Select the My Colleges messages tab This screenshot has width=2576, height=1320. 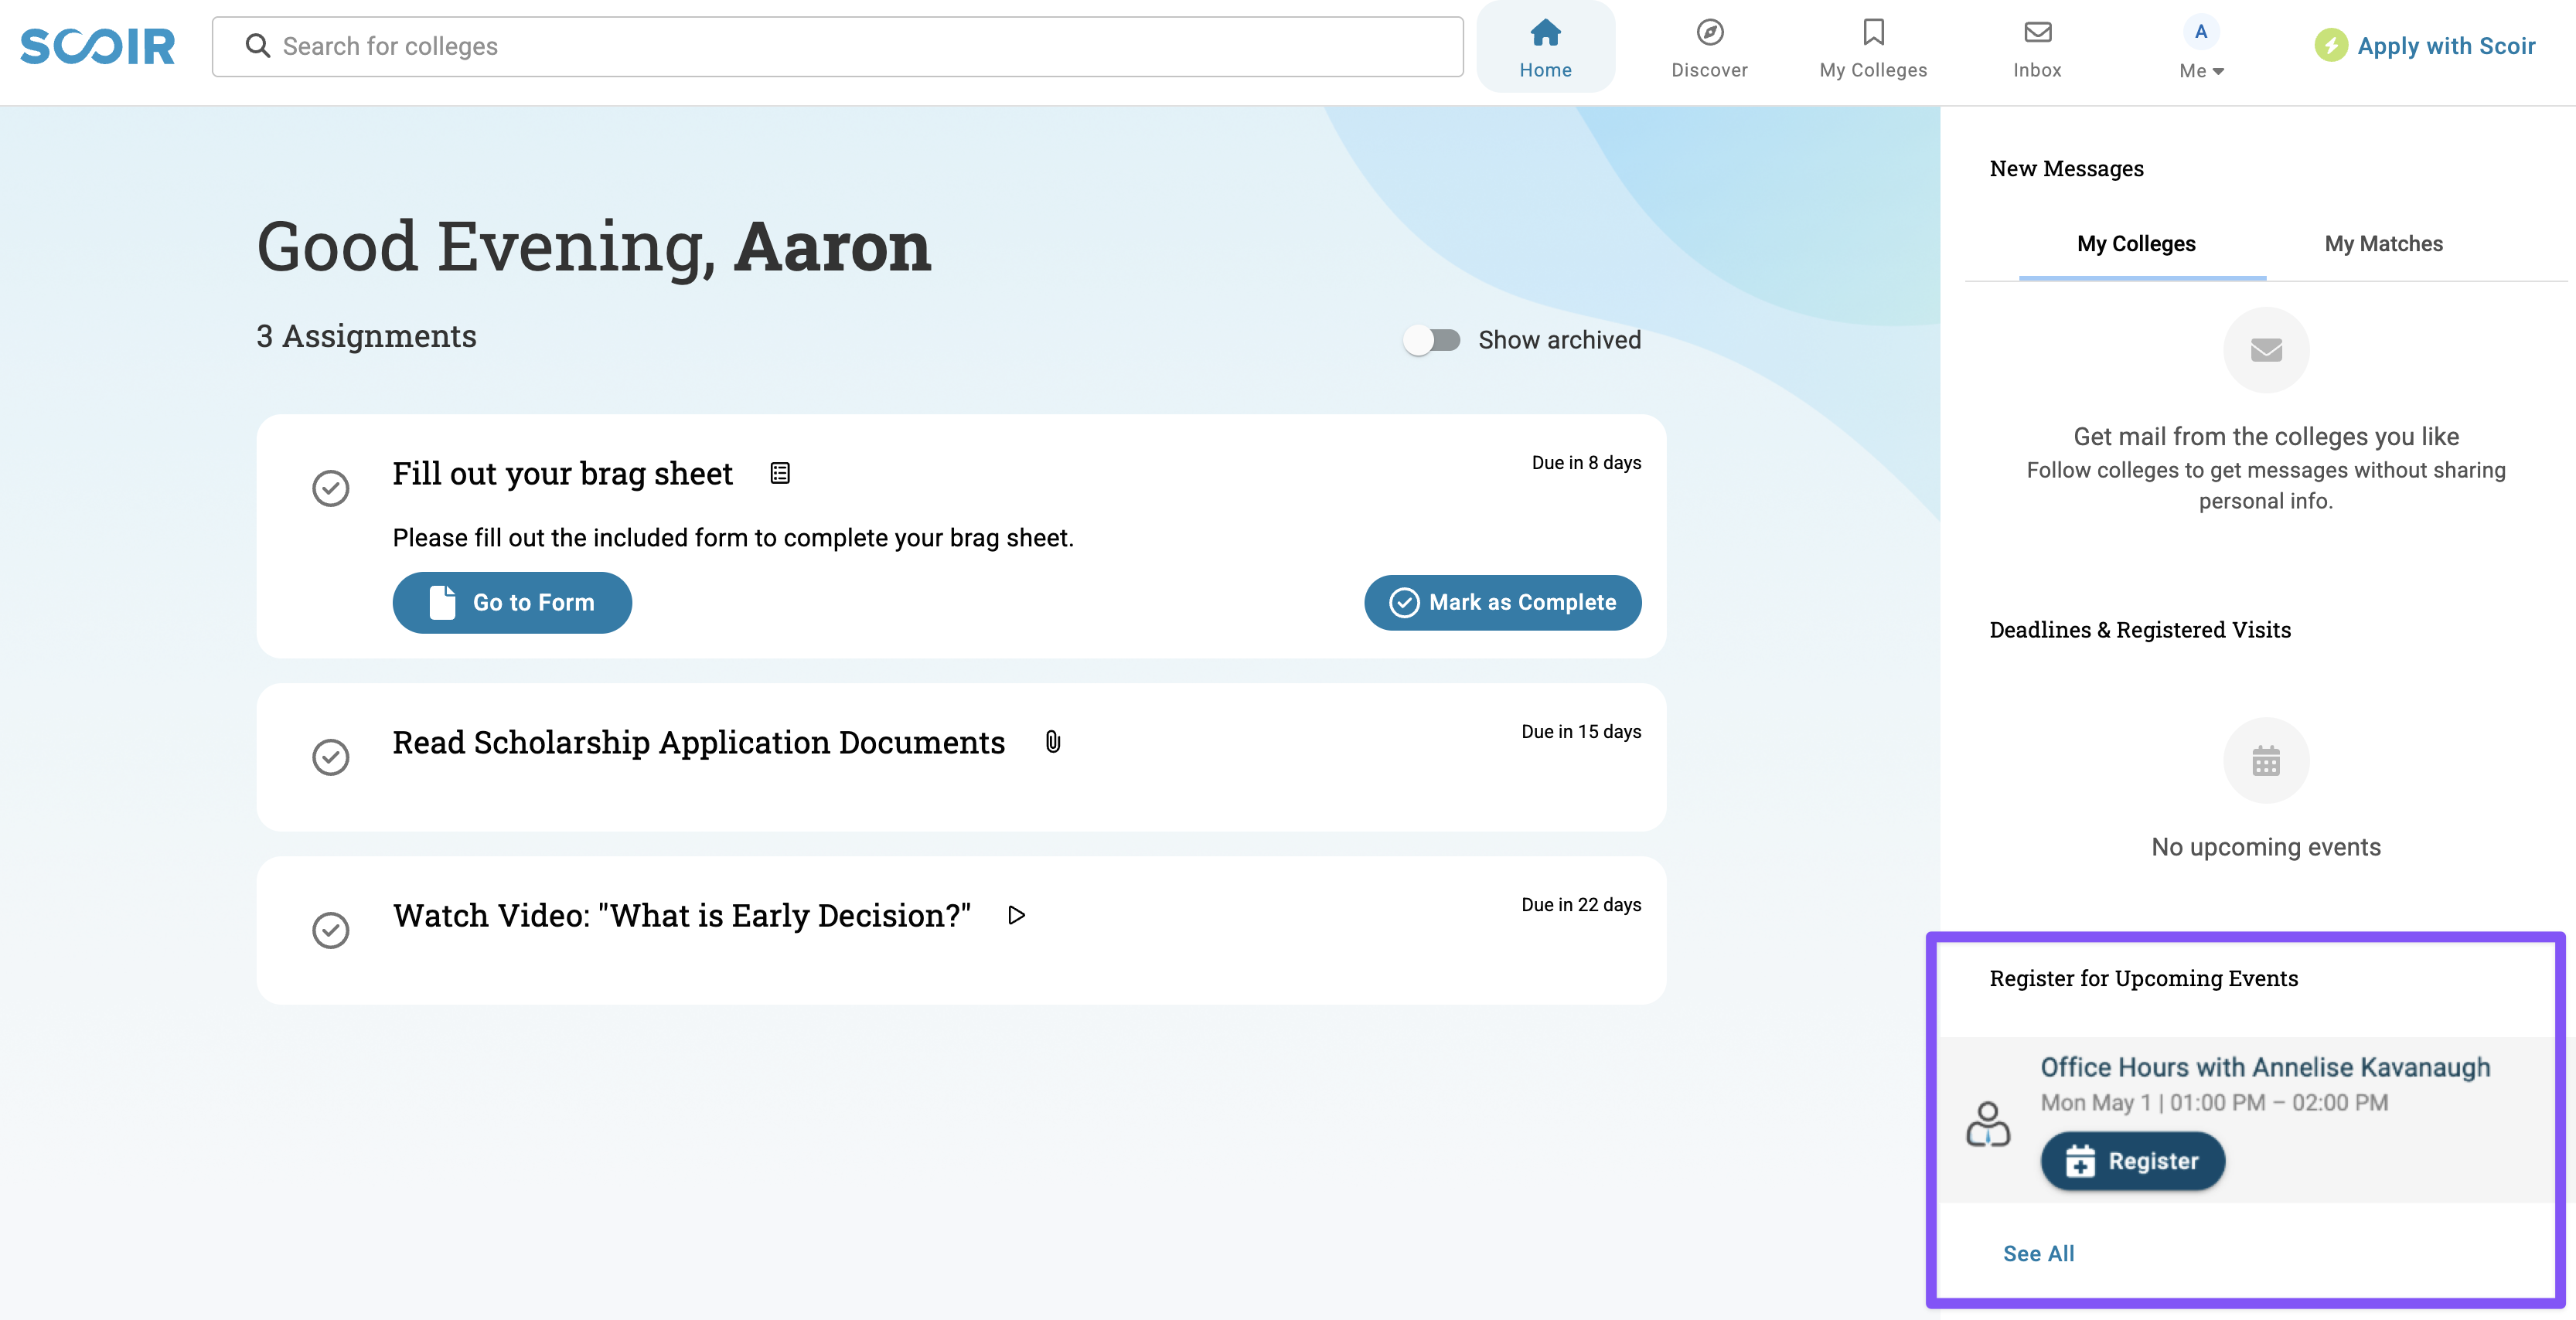(2136, 244)
